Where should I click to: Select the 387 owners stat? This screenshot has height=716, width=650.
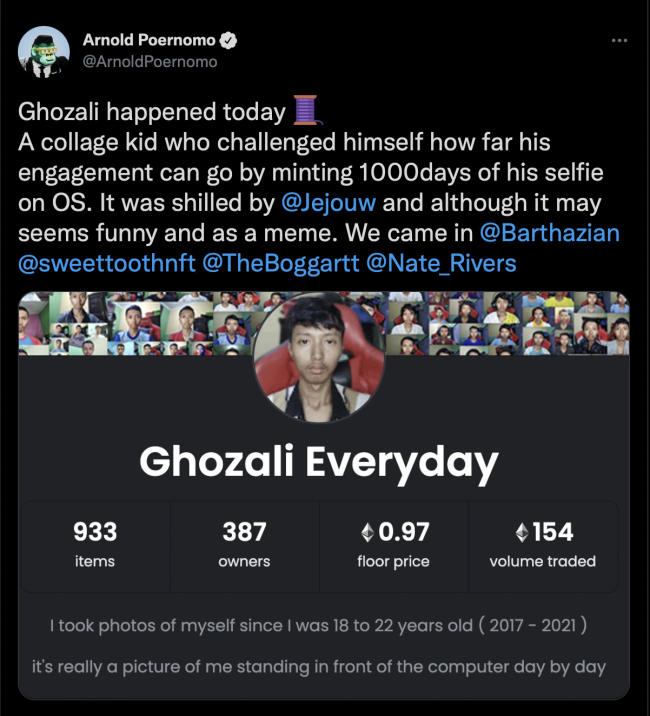pyautogui.click(x=244, y=544)
